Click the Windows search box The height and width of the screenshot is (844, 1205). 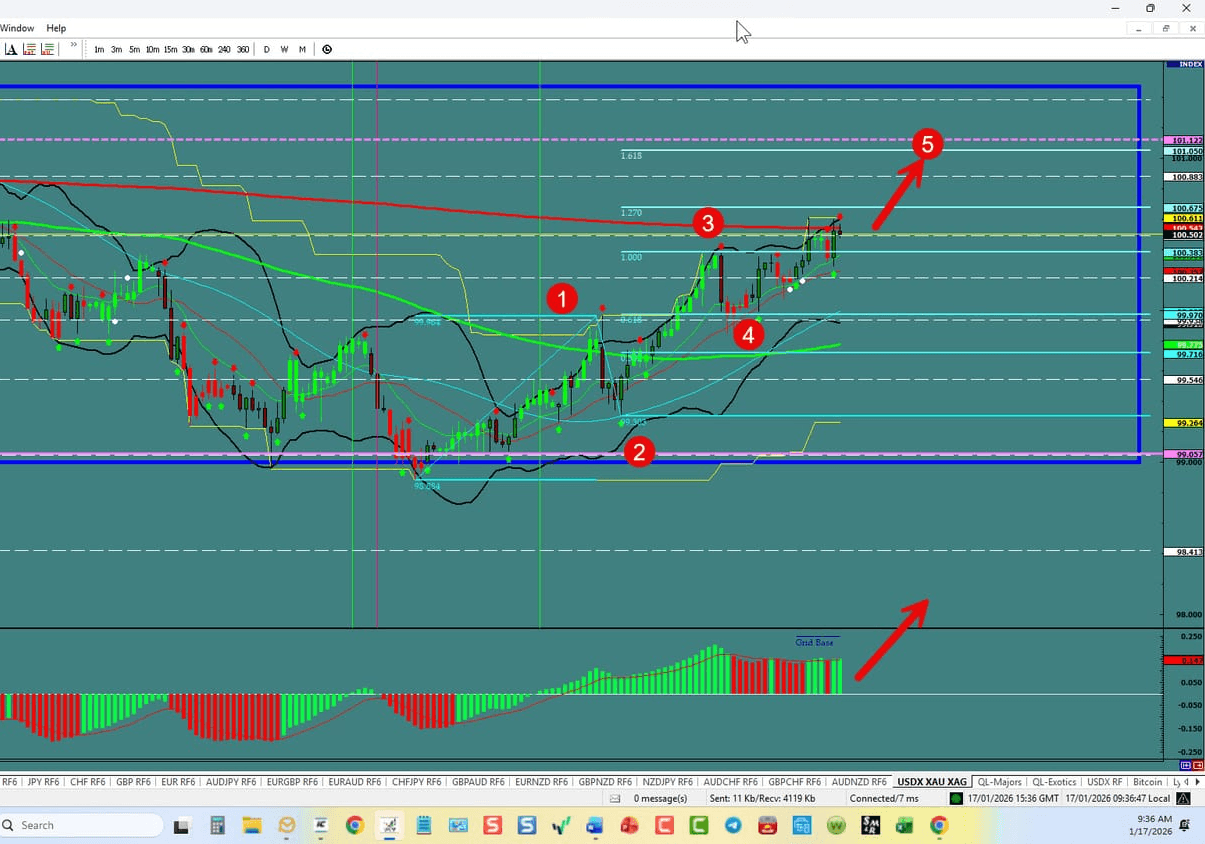point(80,825)
